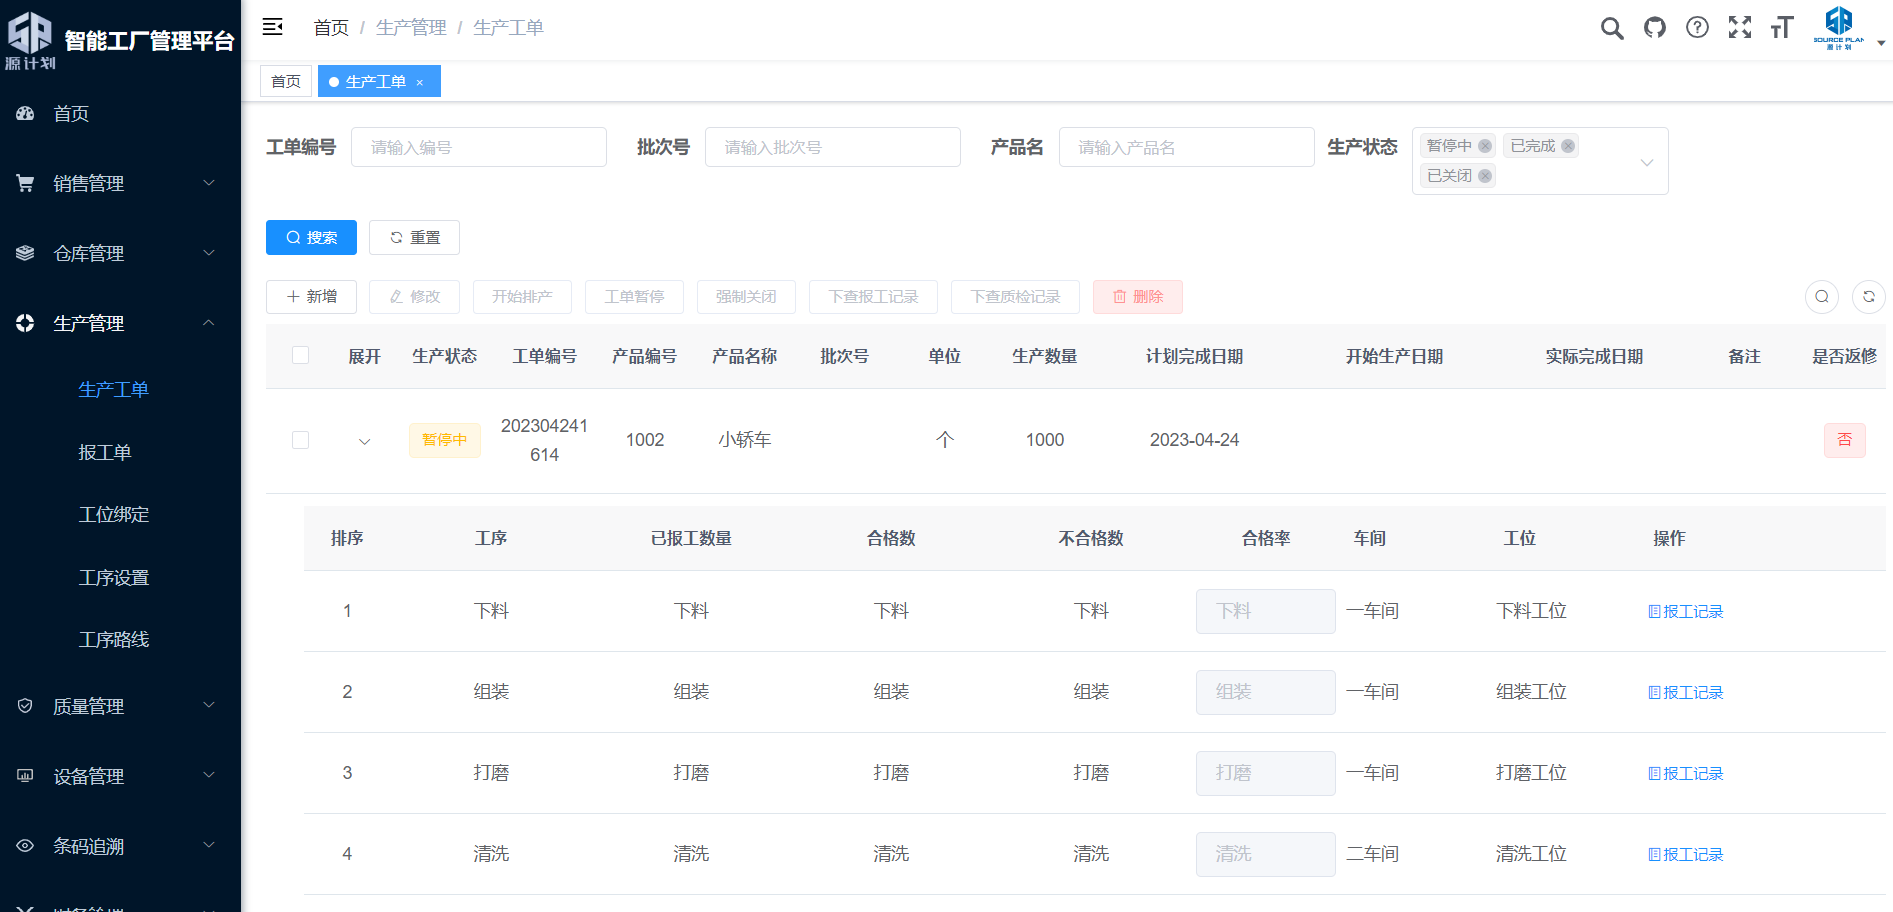Open the GitHub repository icon

(1655, 28)
